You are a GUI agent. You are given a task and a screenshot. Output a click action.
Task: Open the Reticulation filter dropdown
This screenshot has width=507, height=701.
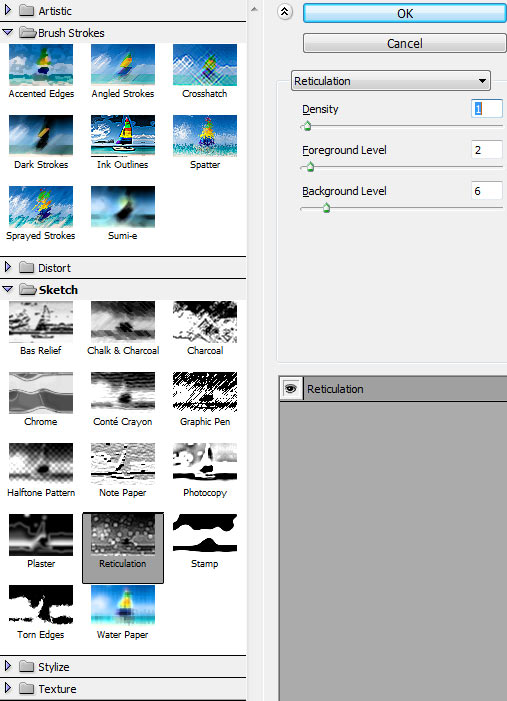[391, 81]
